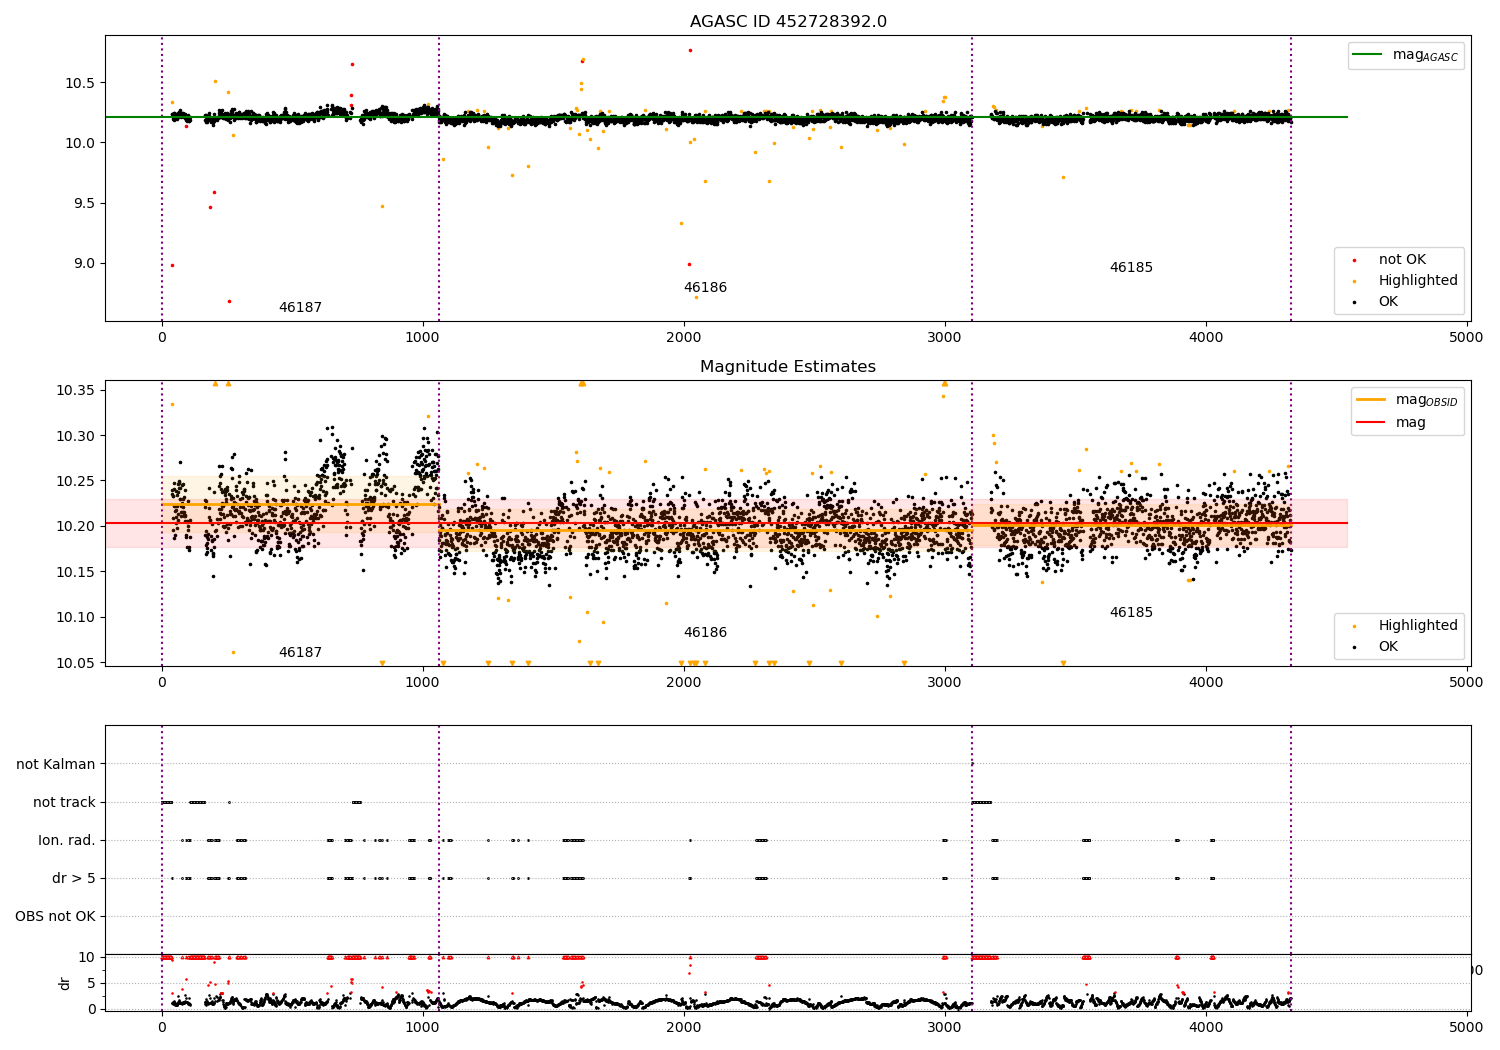Screen dimensions: 1500x1050
Task: Click x-tick 3000 under Magnitude Estimates panel
Action: tap(945, 682)
